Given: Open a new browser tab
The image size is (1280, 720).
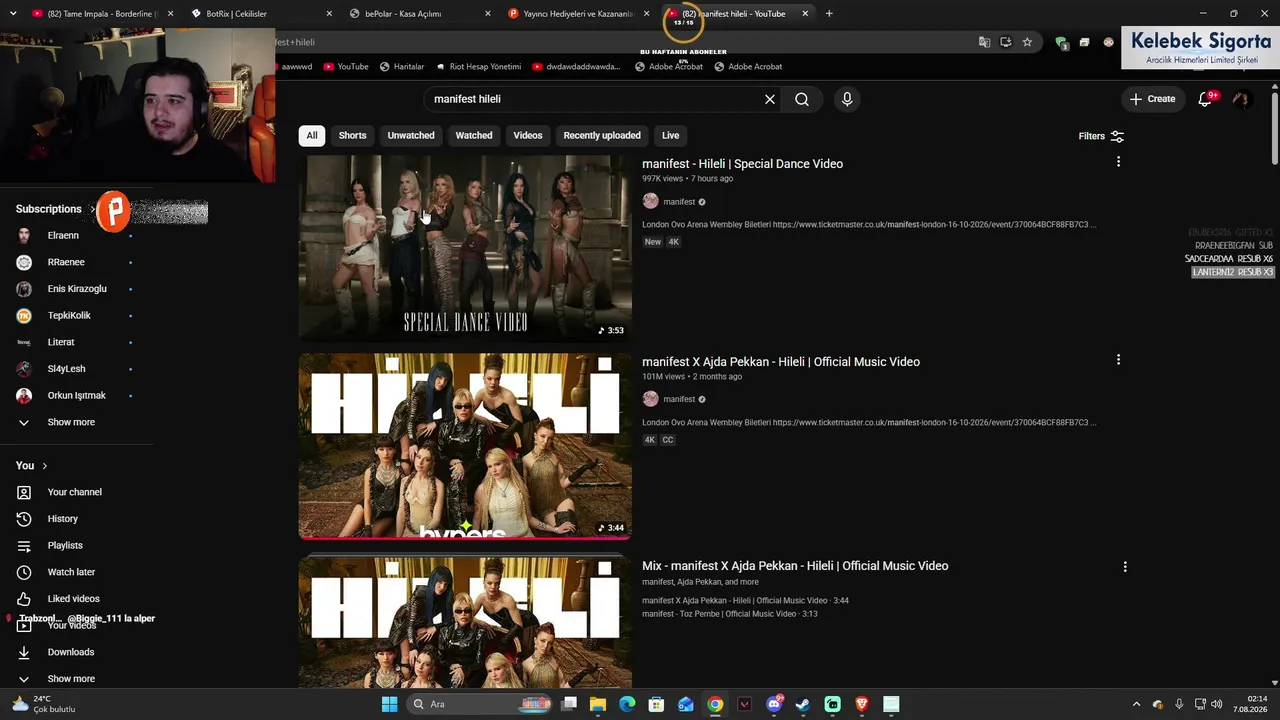Looking at the screenshot, I should point(829,14).
